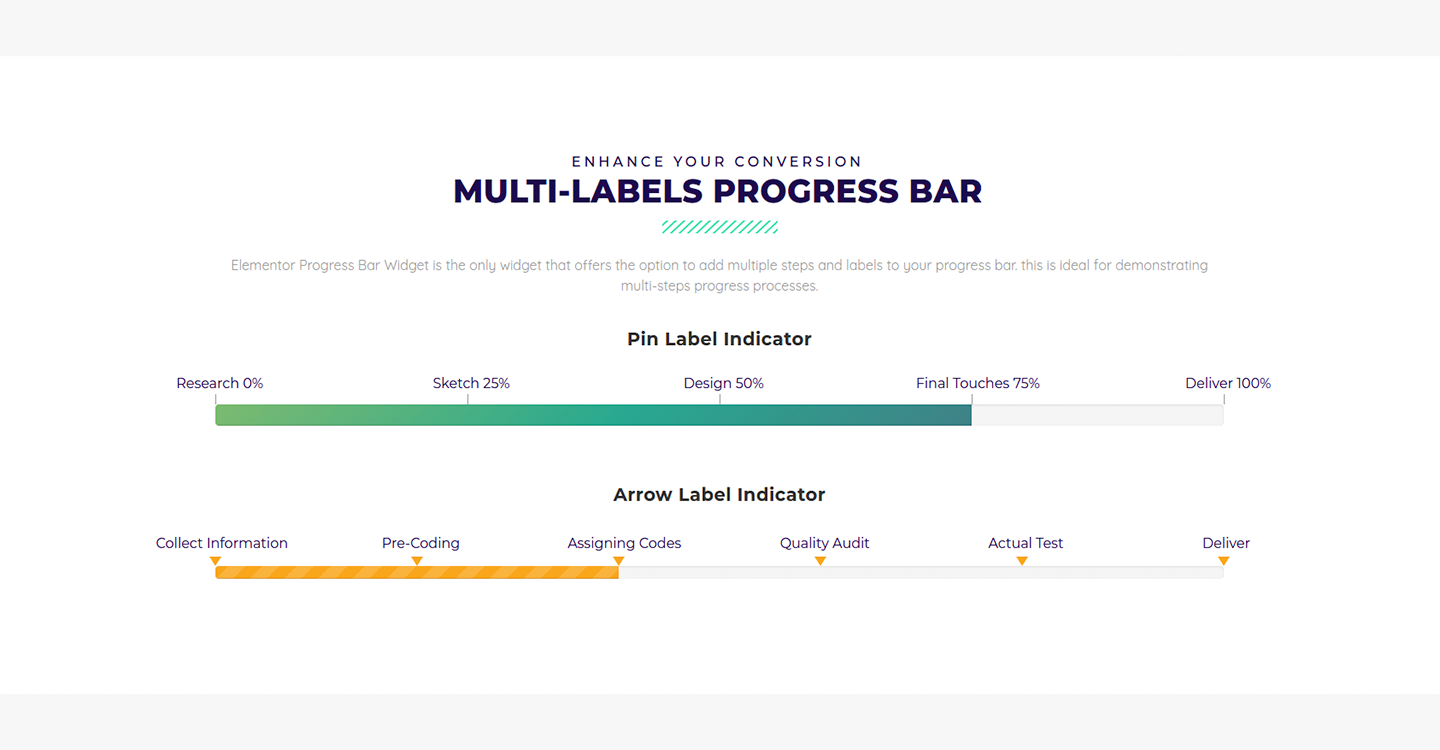Click the Final Touches 75% label

[x=977, y=383]
